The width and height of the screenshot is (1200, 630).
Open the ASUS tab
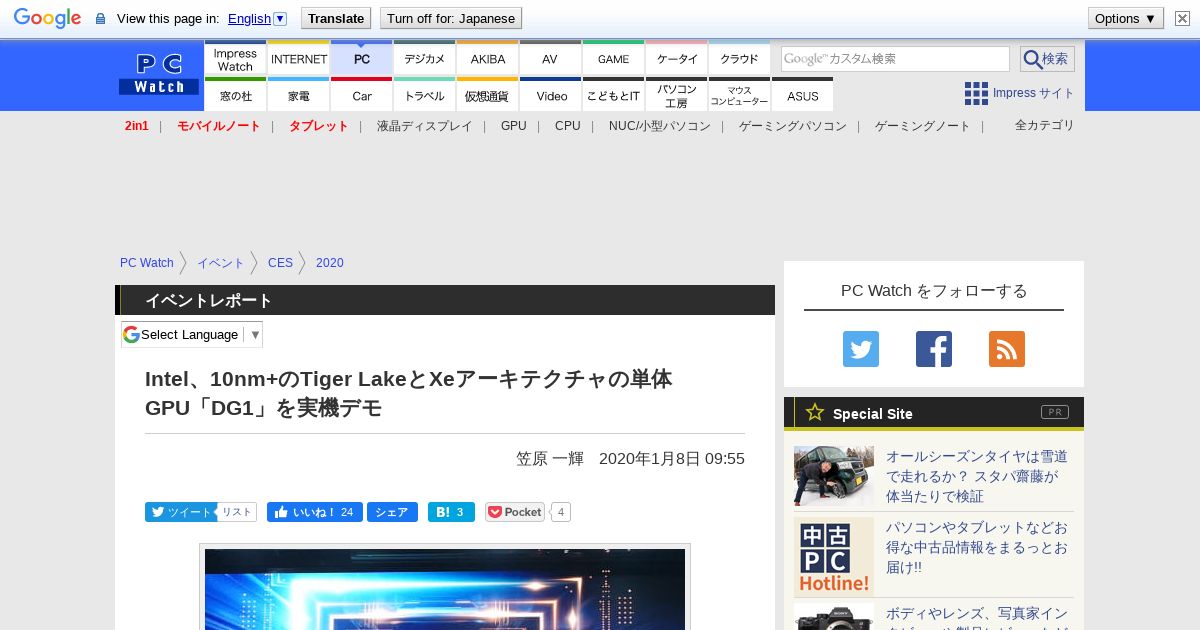point(802,95)
